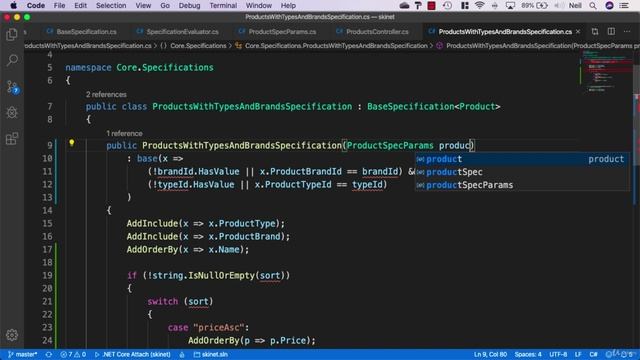This screenshot has width=640, height=360.
Task: Click 'Ln 9, Col 80' cursor position
Action: tap(490, 354)
